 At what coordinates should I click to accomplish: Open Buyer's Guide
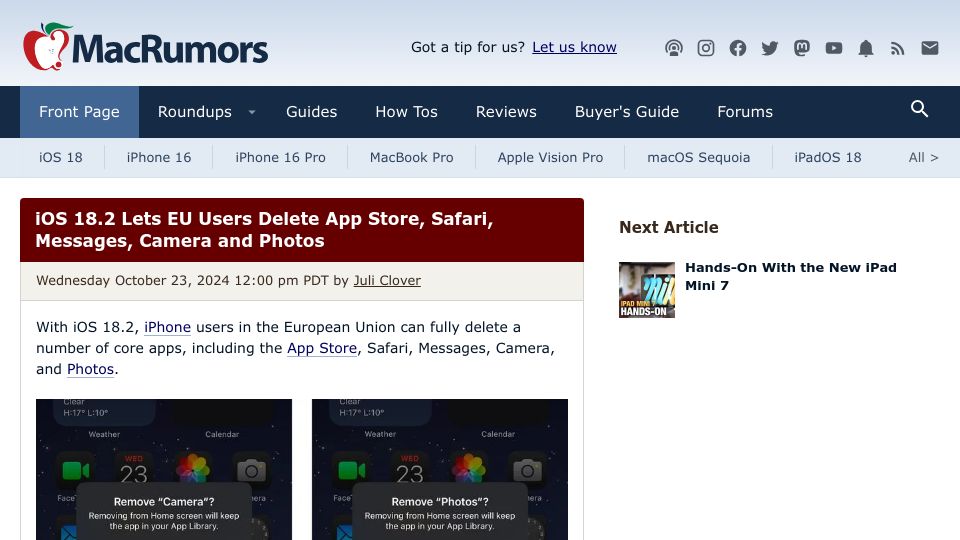627,112
